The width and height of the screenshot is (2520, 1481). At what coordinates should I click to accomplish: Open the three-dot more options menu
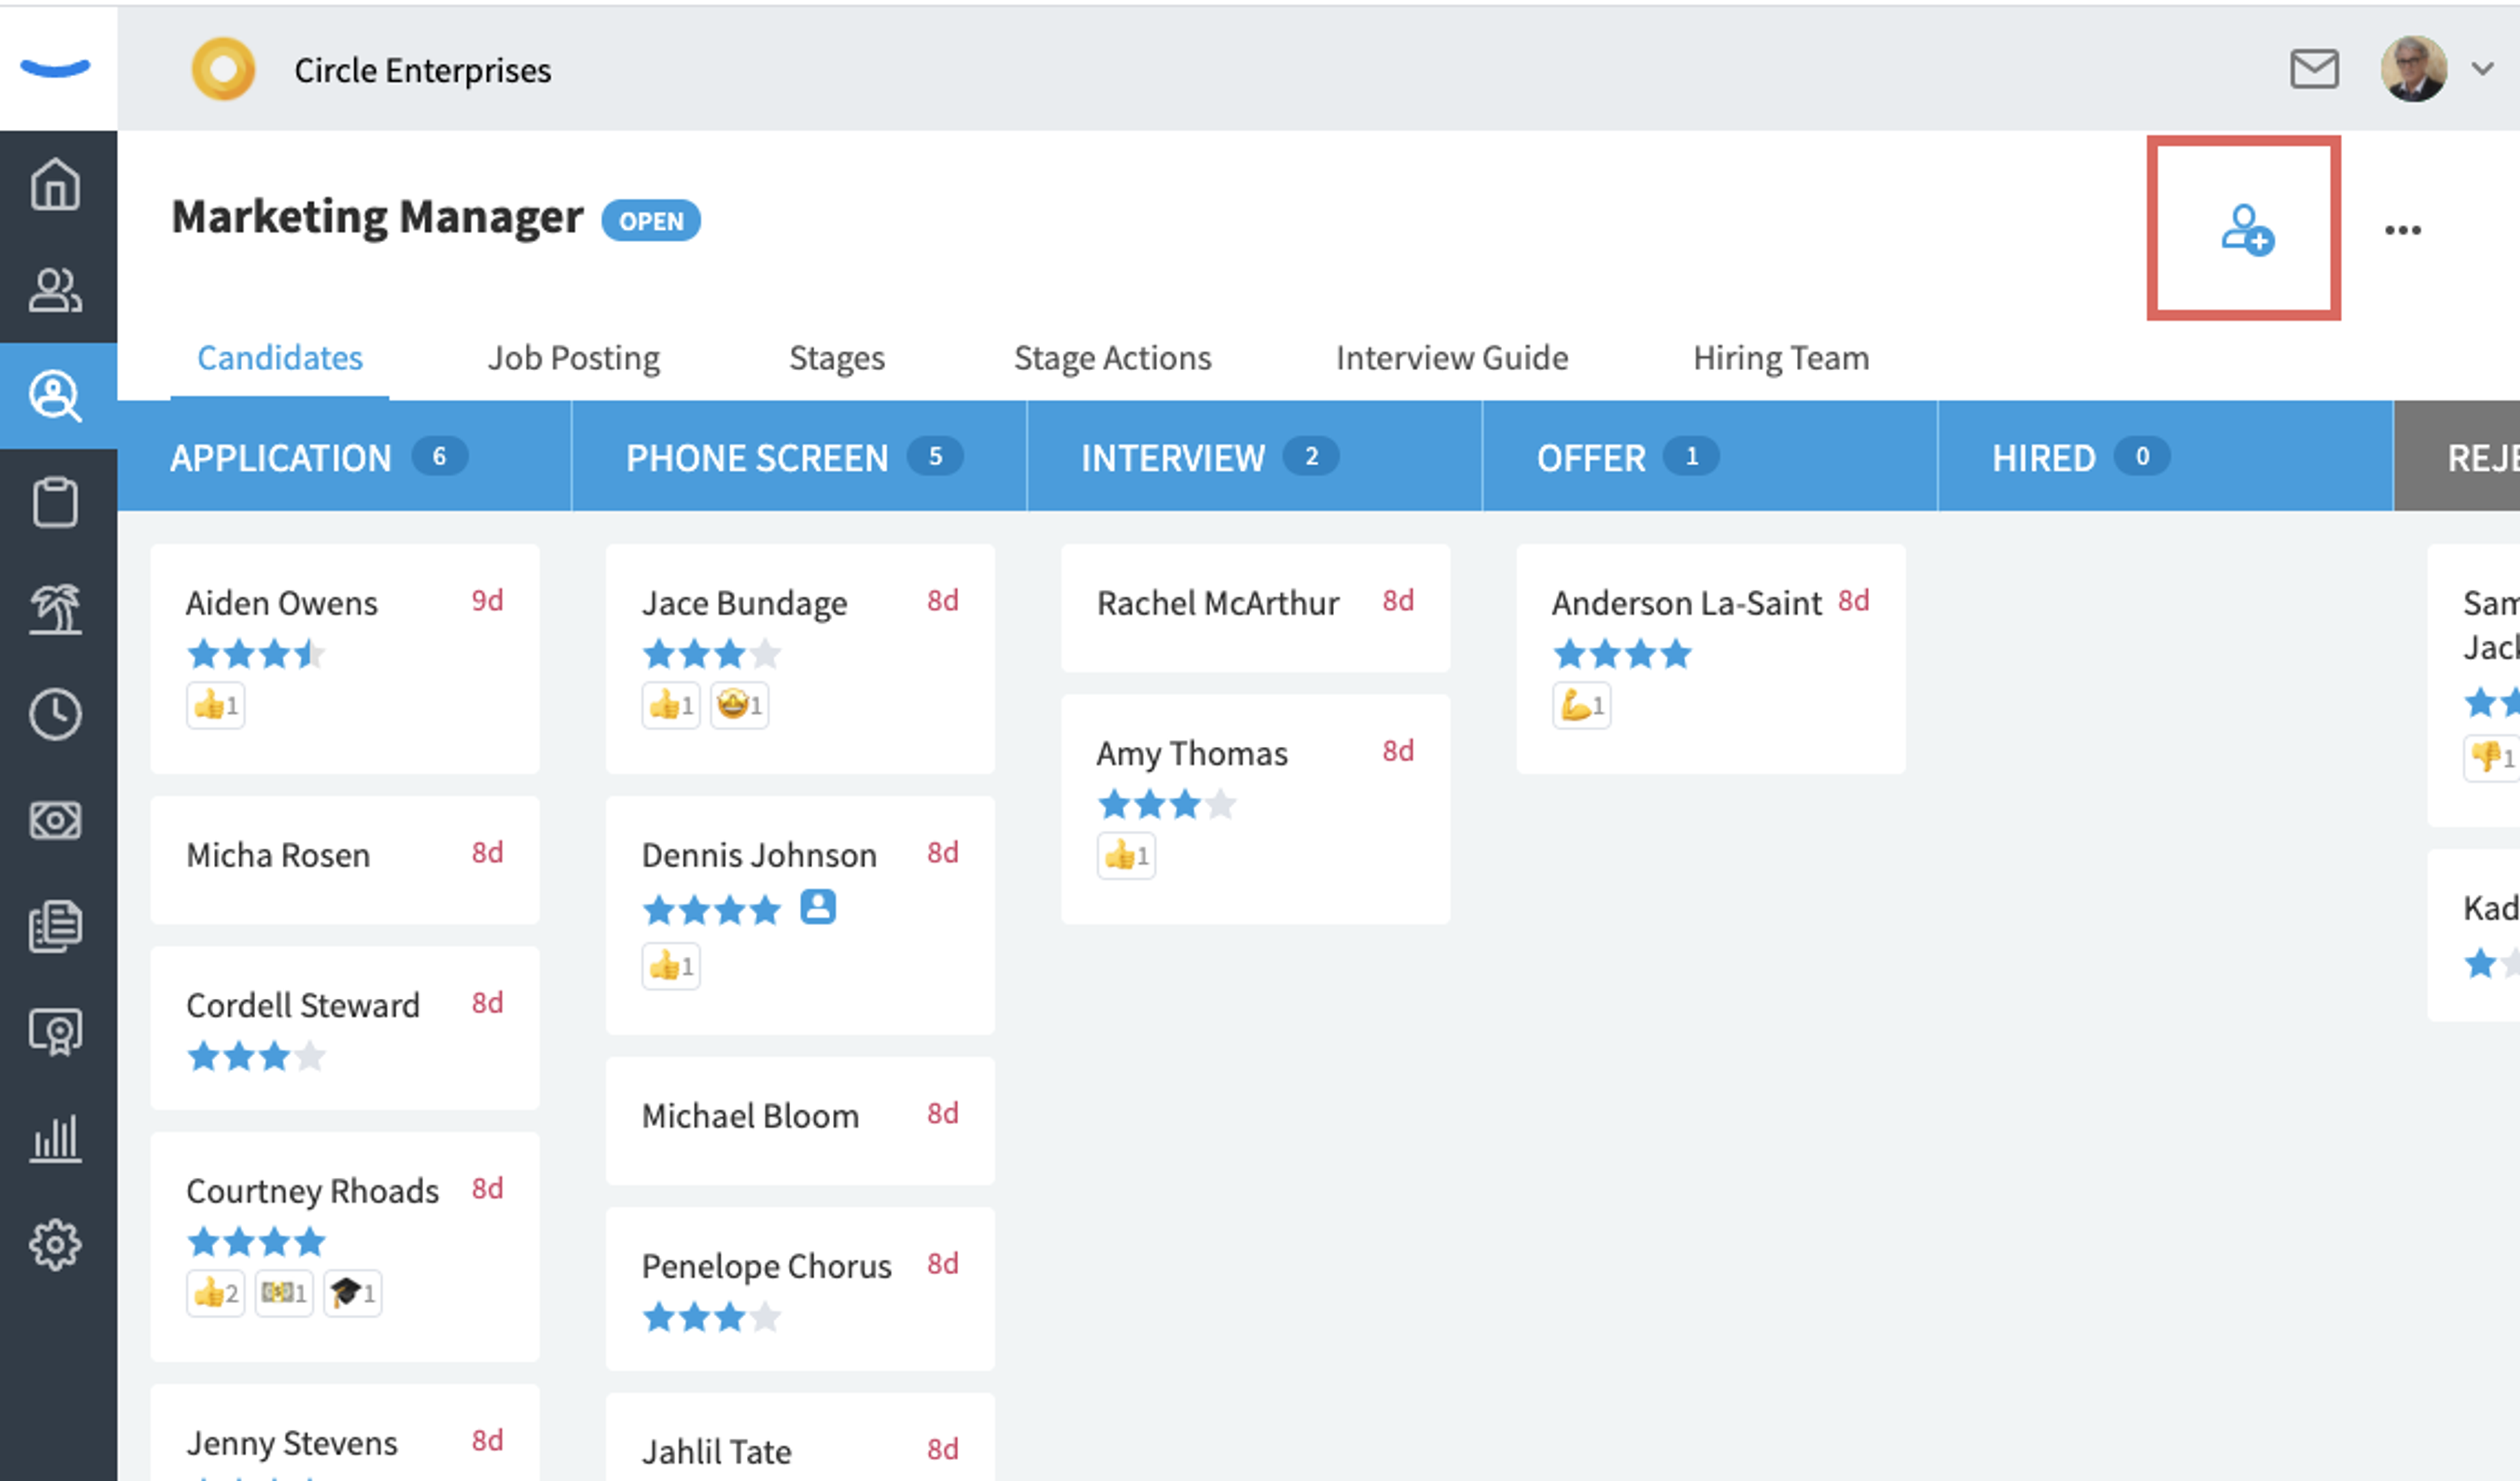pos(2402,230)
